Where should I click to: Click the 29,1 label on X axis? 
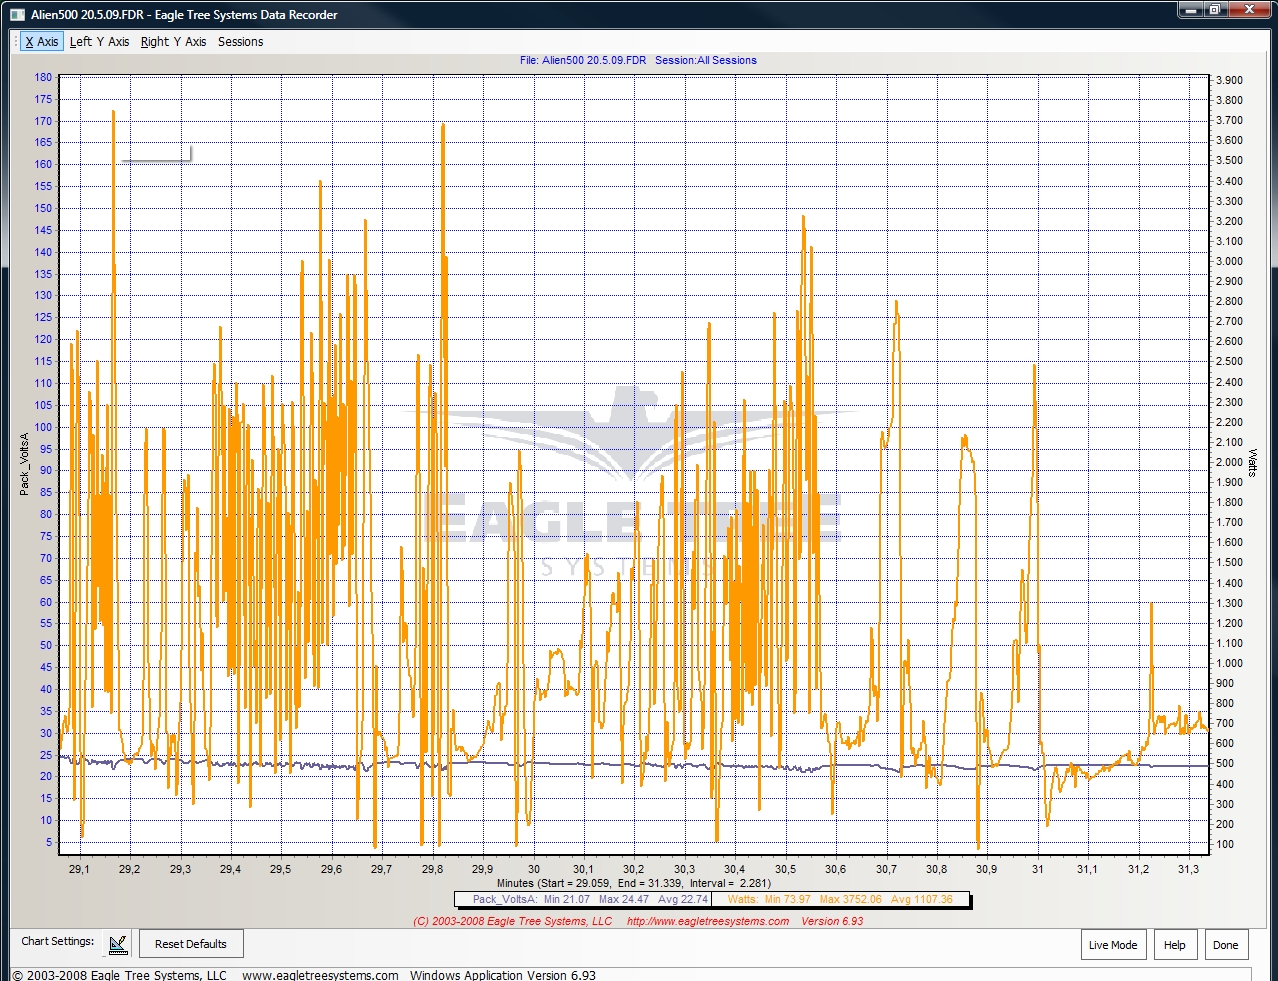click(x=79, y=869)
